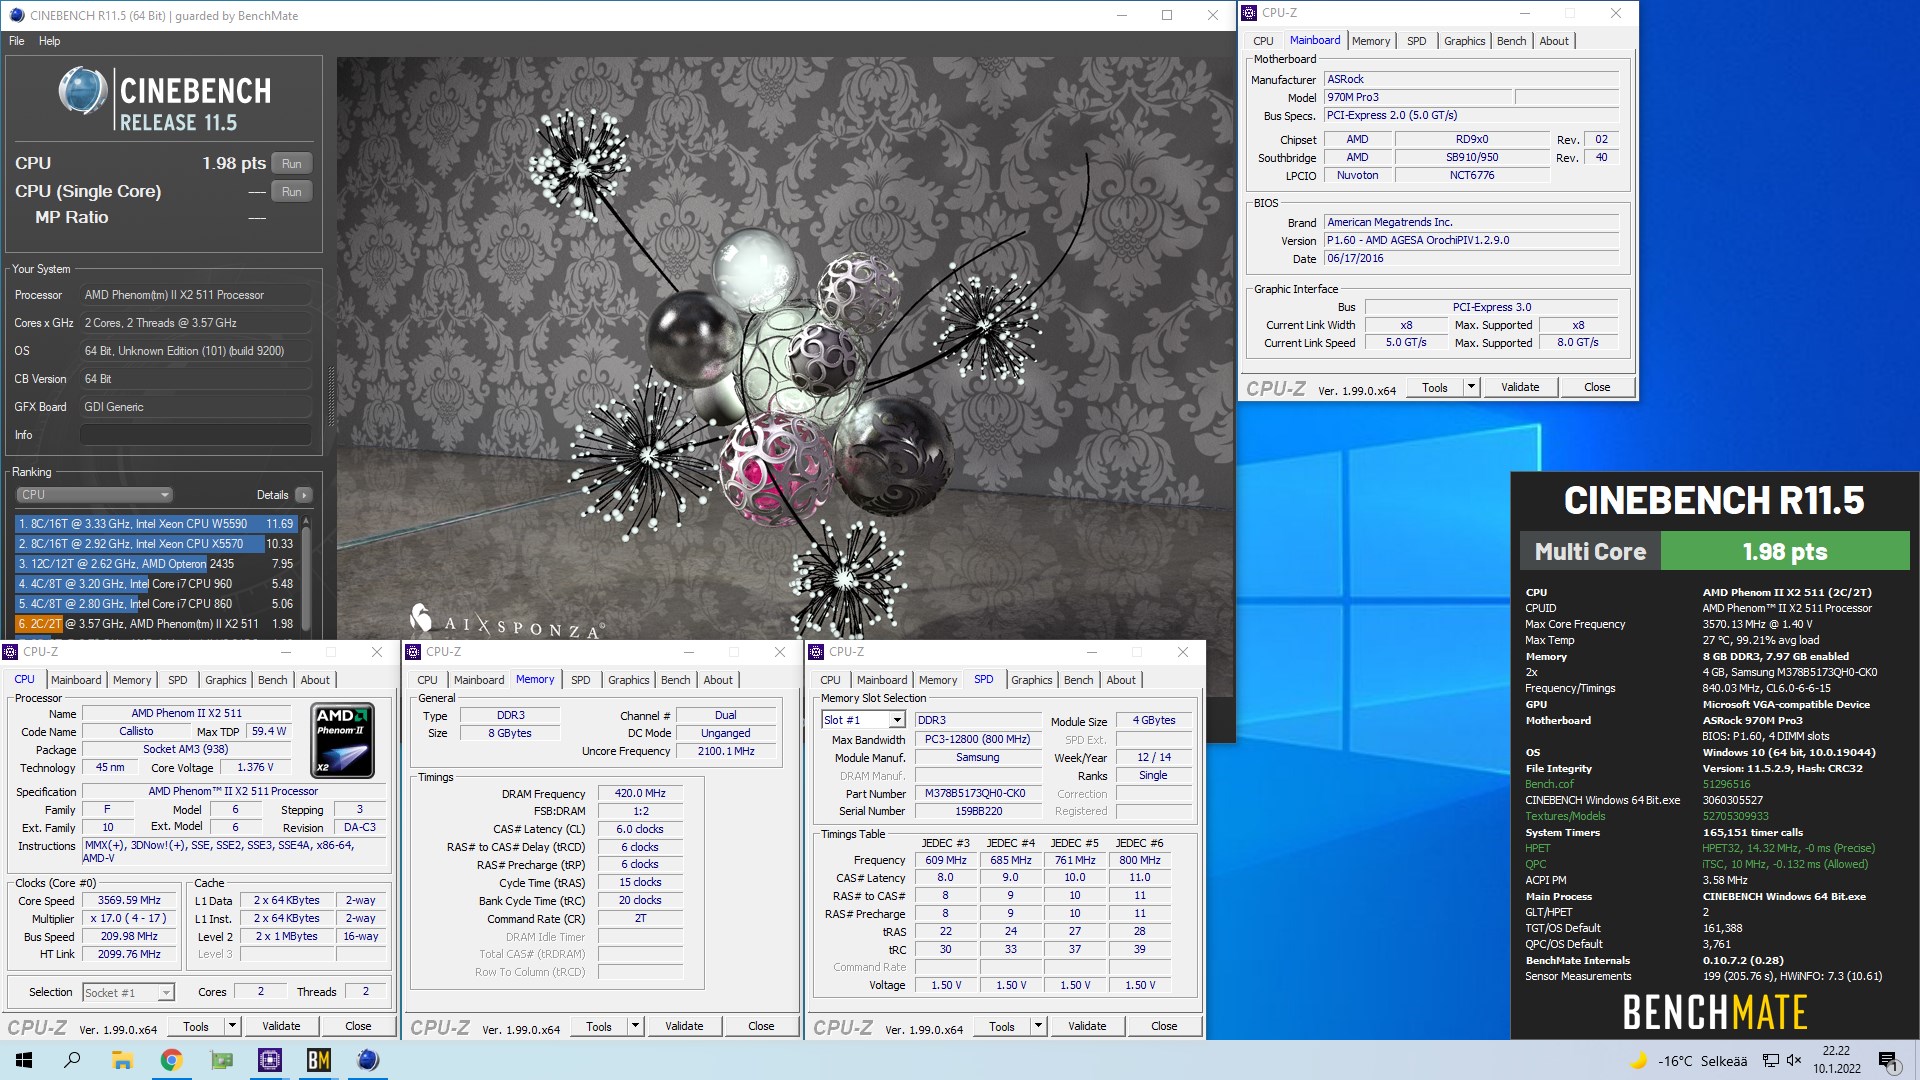The width and height of the screenshot is (1920, 1080).
Task: Click the Core Speed 3569.59 MHz value
Action: coord(129,901)
